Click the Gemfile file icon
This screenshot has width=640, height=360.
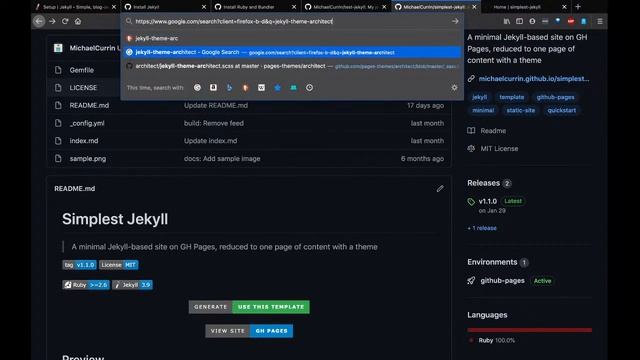(58, 70)
